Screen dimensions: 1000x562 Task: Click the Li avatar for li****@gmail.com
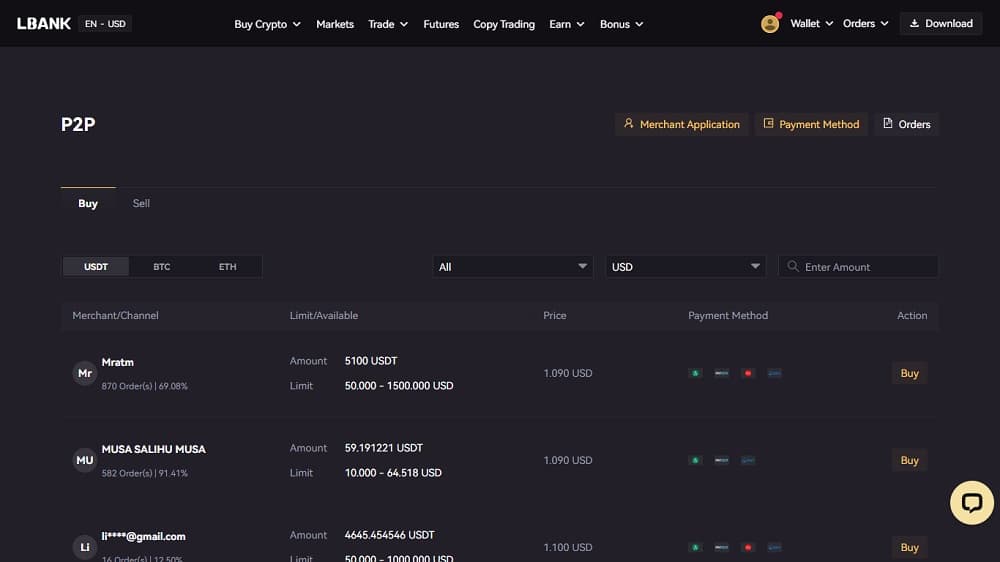85,547
